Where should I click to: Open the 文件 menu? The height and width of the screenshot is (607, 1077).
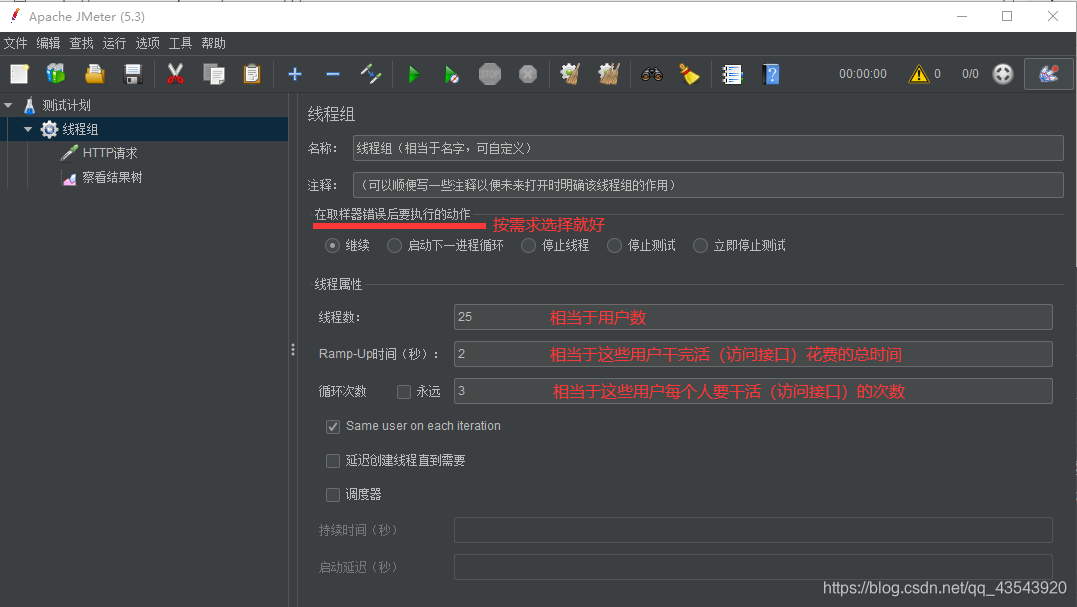point(16,43)
